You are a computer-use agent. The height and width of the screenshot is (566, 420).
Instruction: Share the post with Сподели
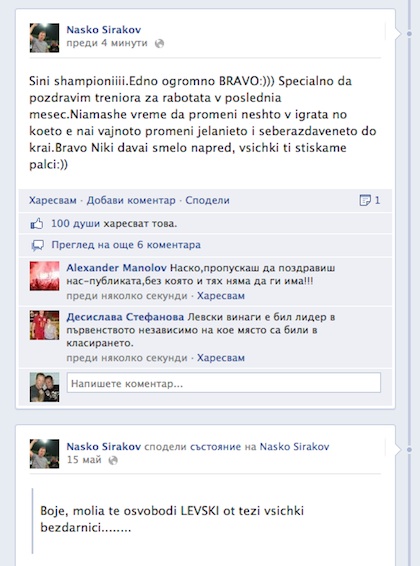pyautogui.click(x=207, y=200)
